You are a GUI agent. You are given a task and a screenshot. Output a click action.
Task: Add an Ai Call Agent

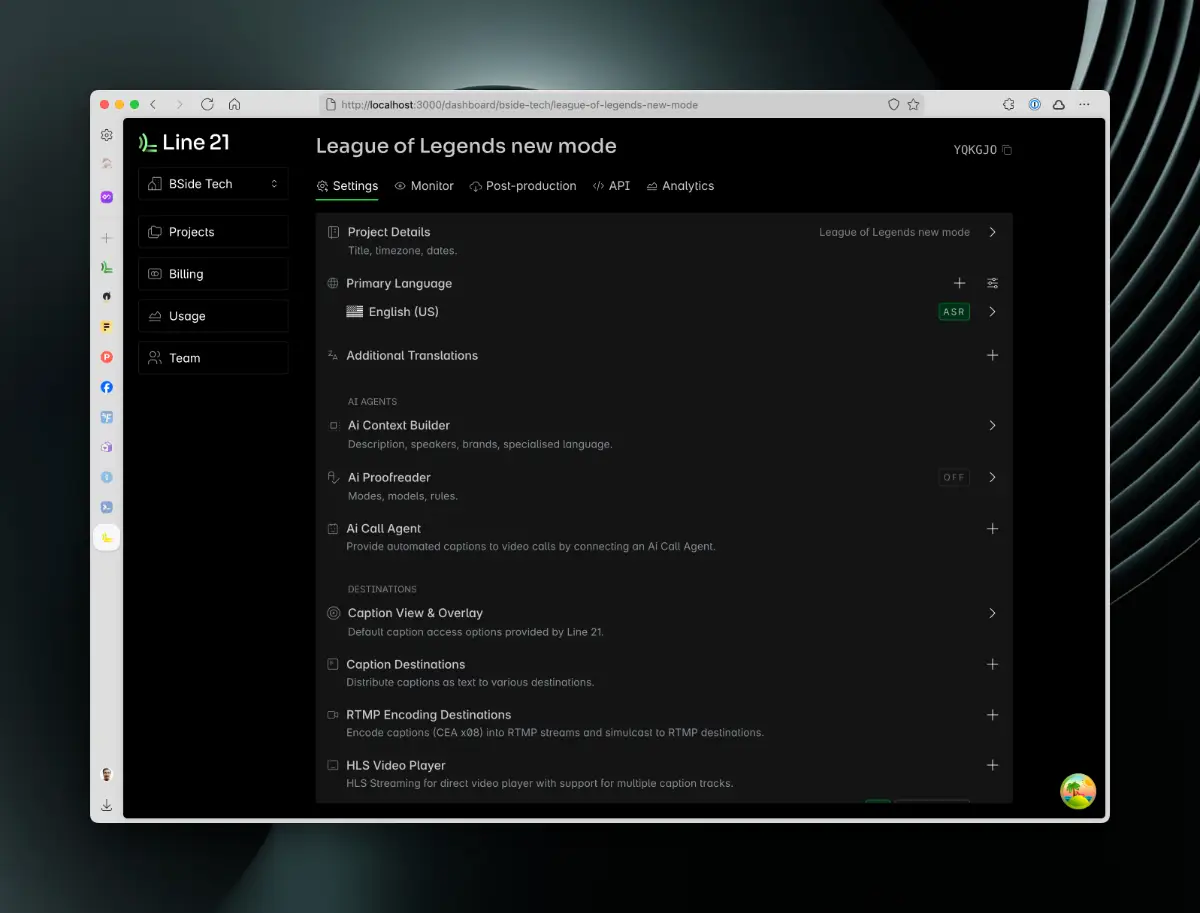992,528
